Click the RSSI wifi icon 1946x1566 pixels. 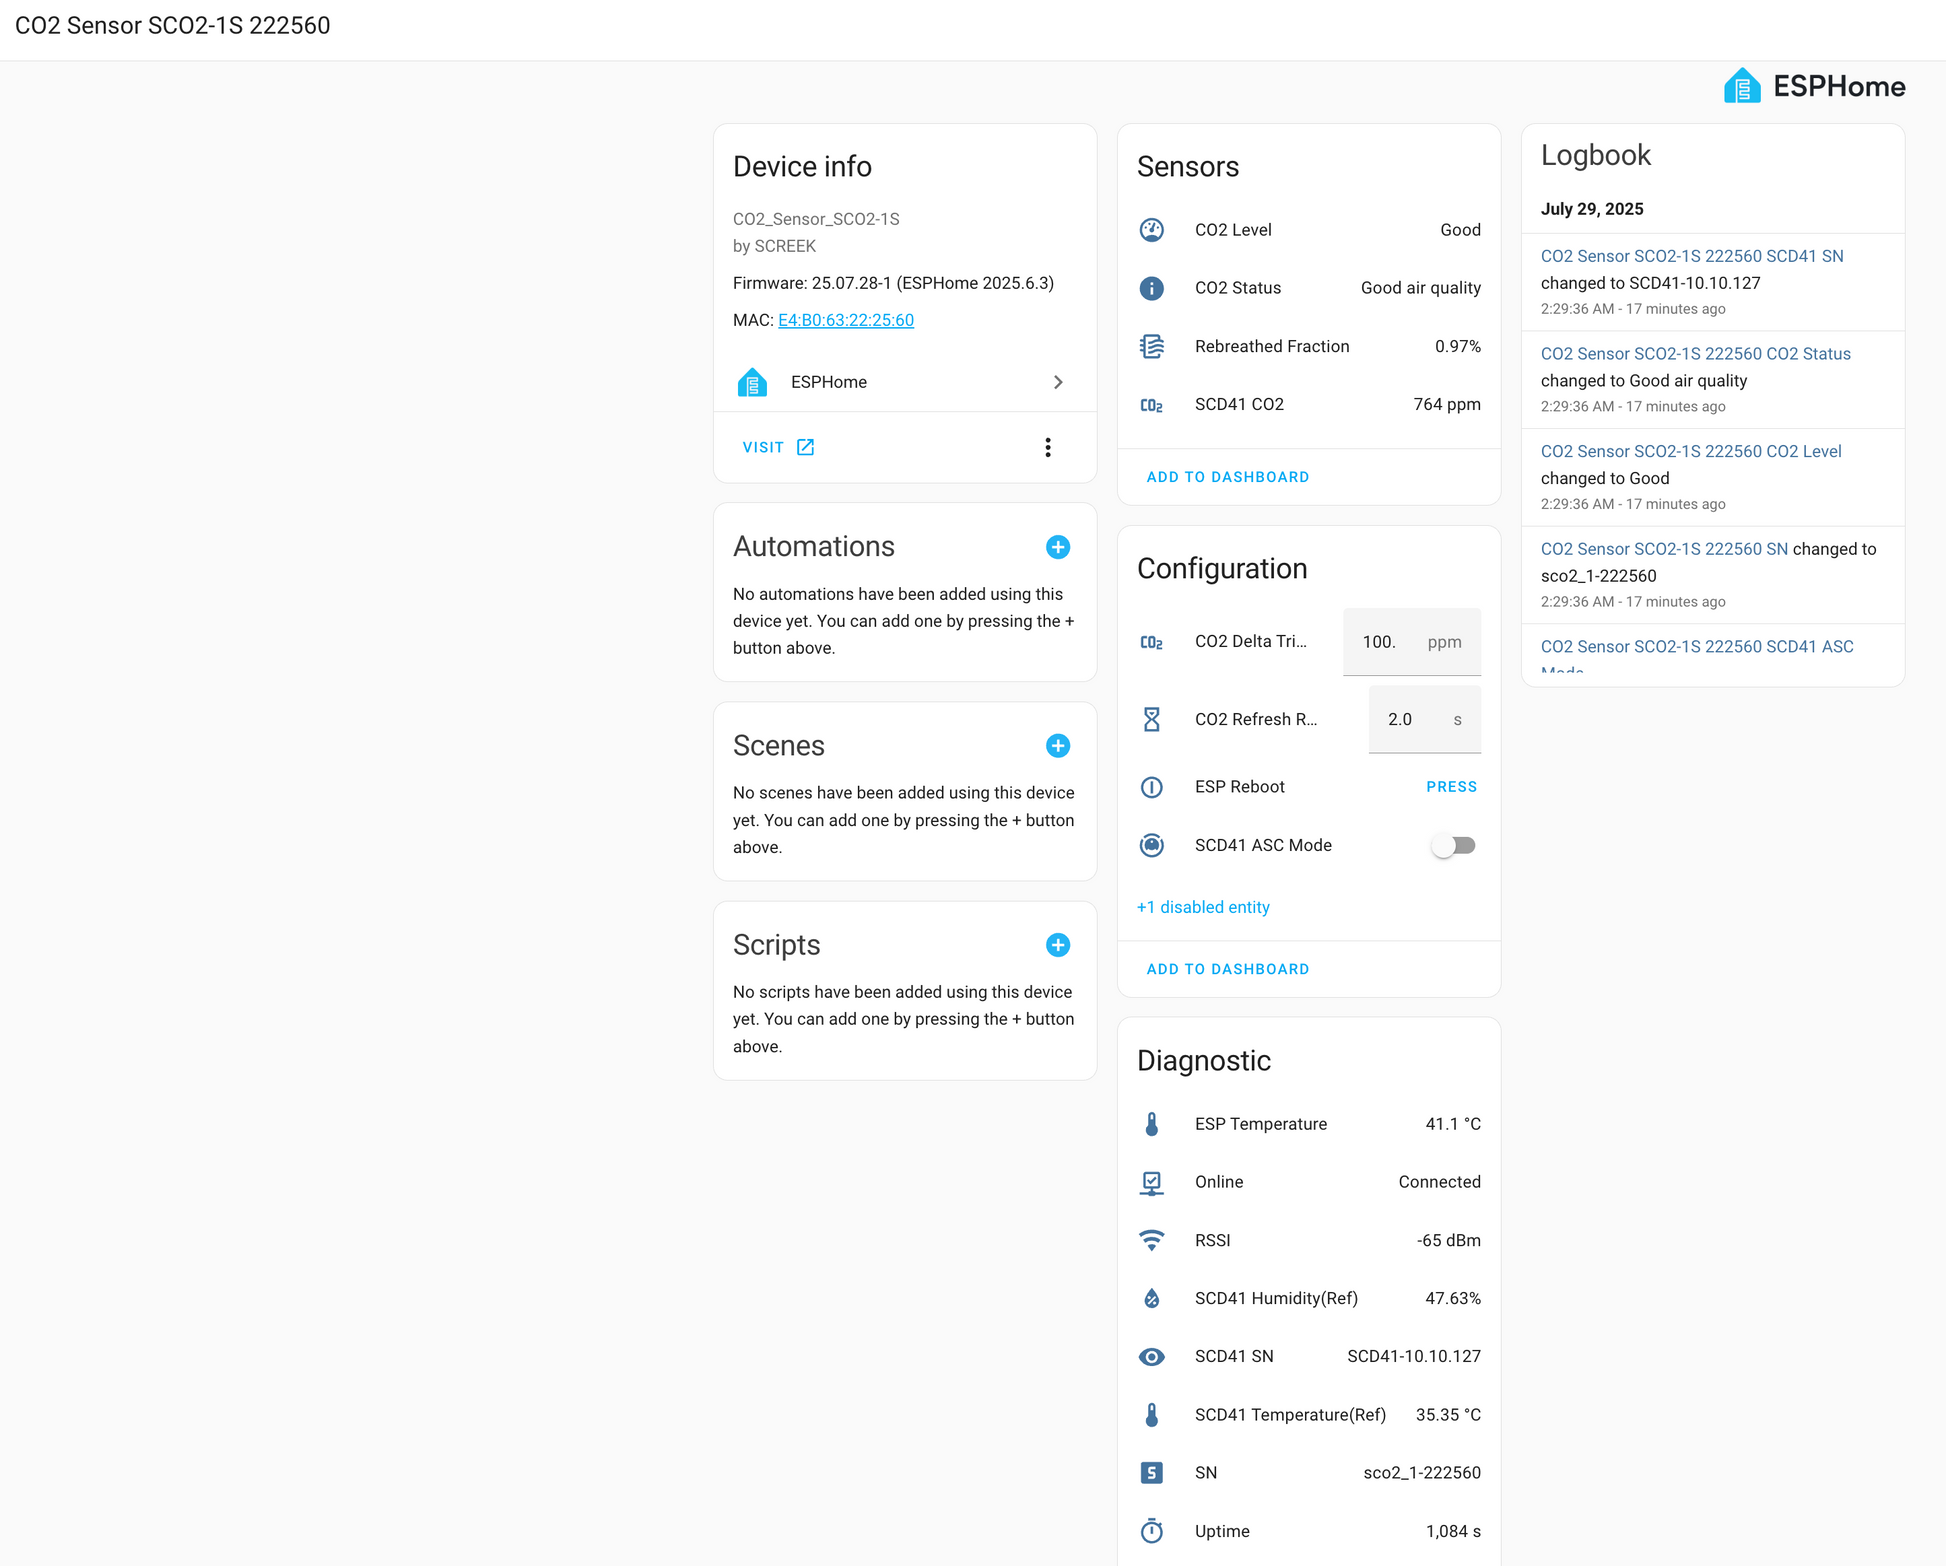pyautogui.click(x=1151, y=1240)
